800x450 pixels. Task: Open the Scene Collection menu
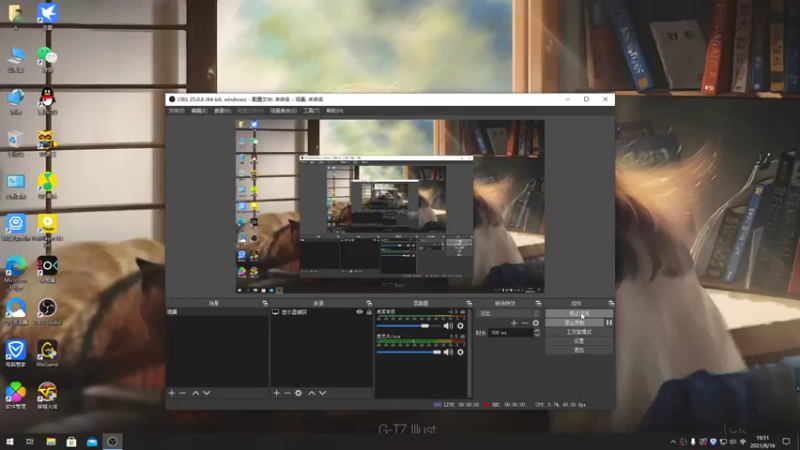[x=283, y=111]
